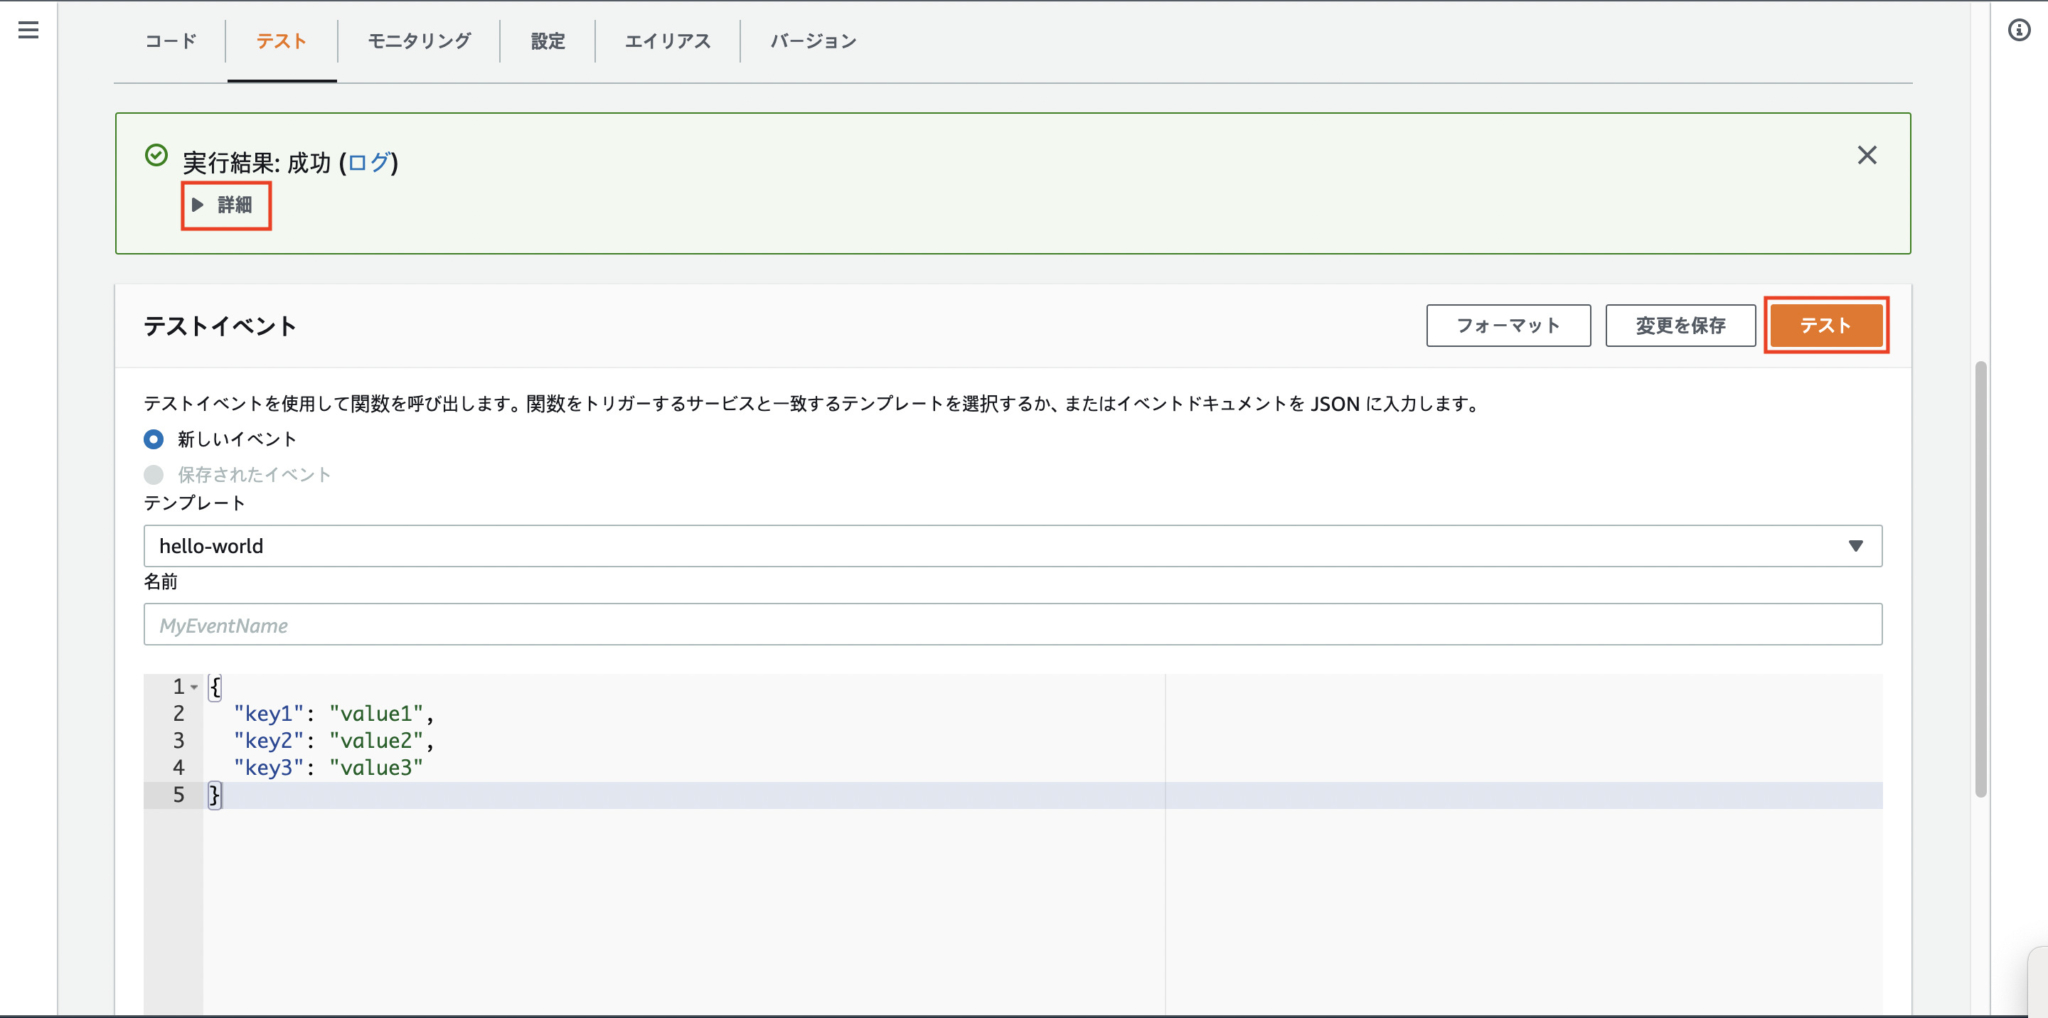Click the info icon in top right corner
The width and height of the screenshot is (2048, 1018).
pos(2021,30)
